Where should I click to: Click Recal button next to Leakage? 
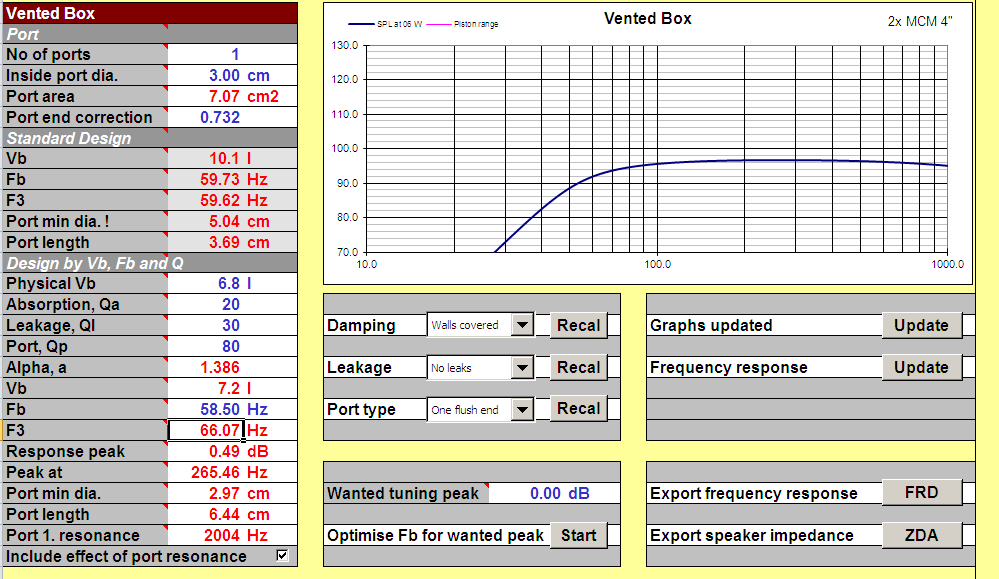point(579,368)
